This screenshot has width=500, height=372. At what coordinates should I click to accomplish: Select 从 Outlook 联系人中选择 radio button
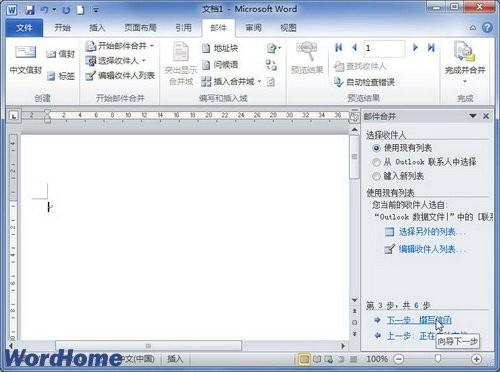(376, 162)
